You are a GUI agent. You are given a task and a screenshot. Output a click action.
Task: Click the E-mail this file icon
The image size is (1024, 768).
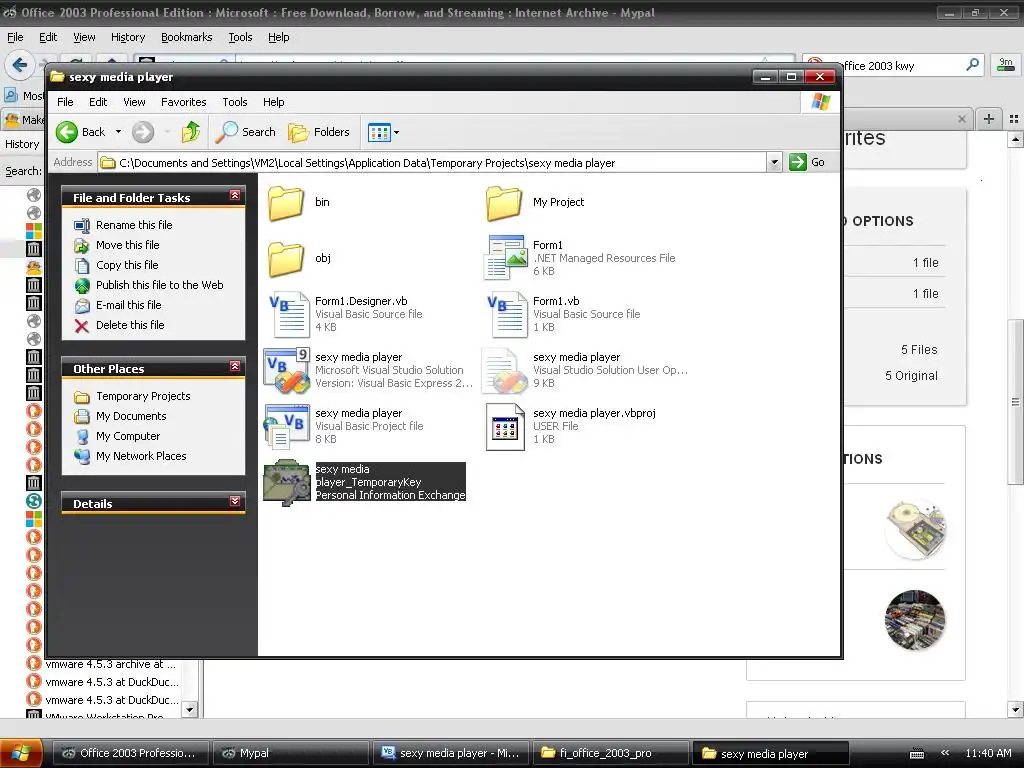[82, 306]
